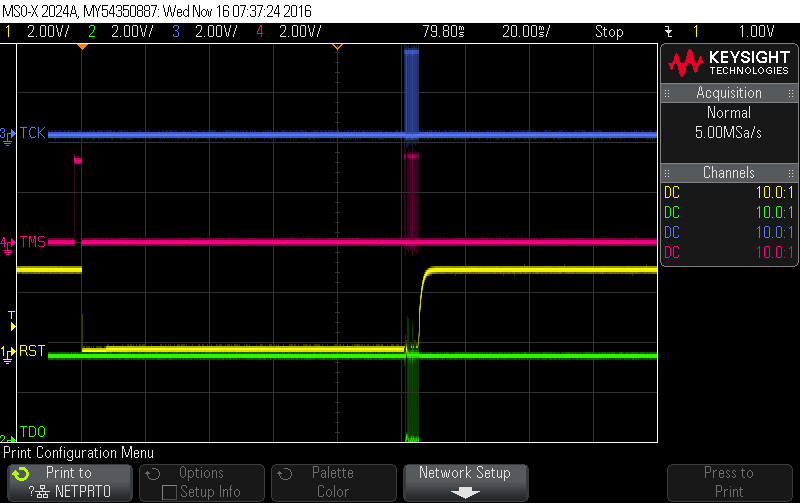This screenshot has width=800, height=503.
Task: Click the Keysight Technologies logo
Action: coord(729,63)
